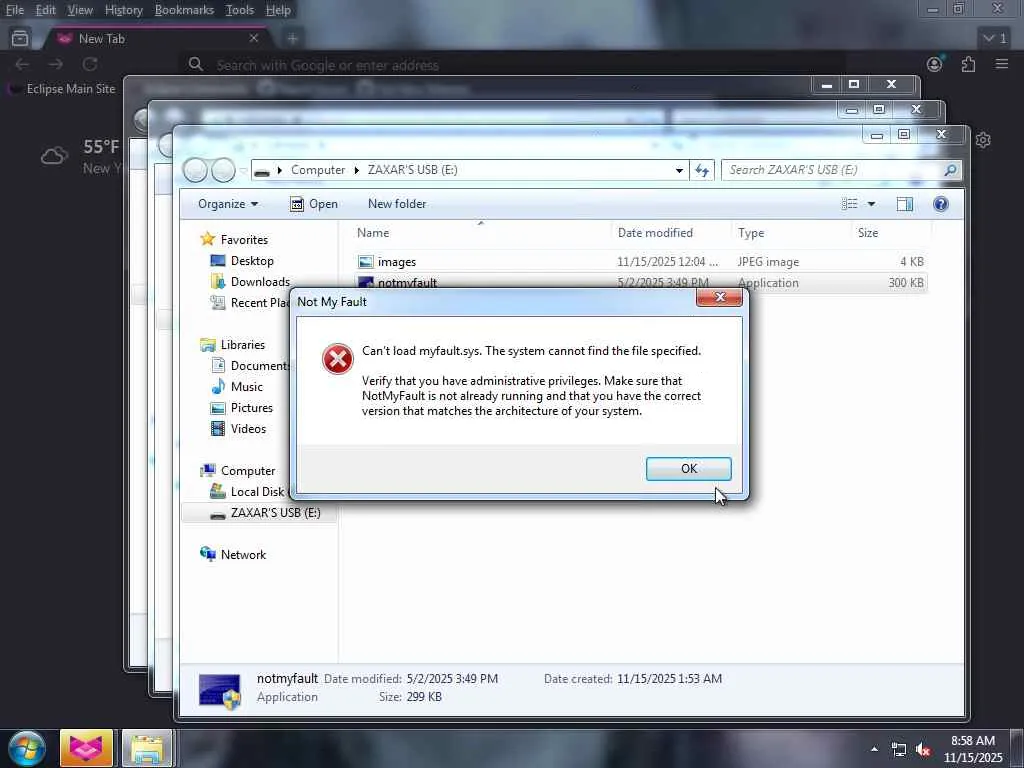Select Downloads in the navigation pane
The height and width of the screenshot is (768, 1024).
point(260,281)
